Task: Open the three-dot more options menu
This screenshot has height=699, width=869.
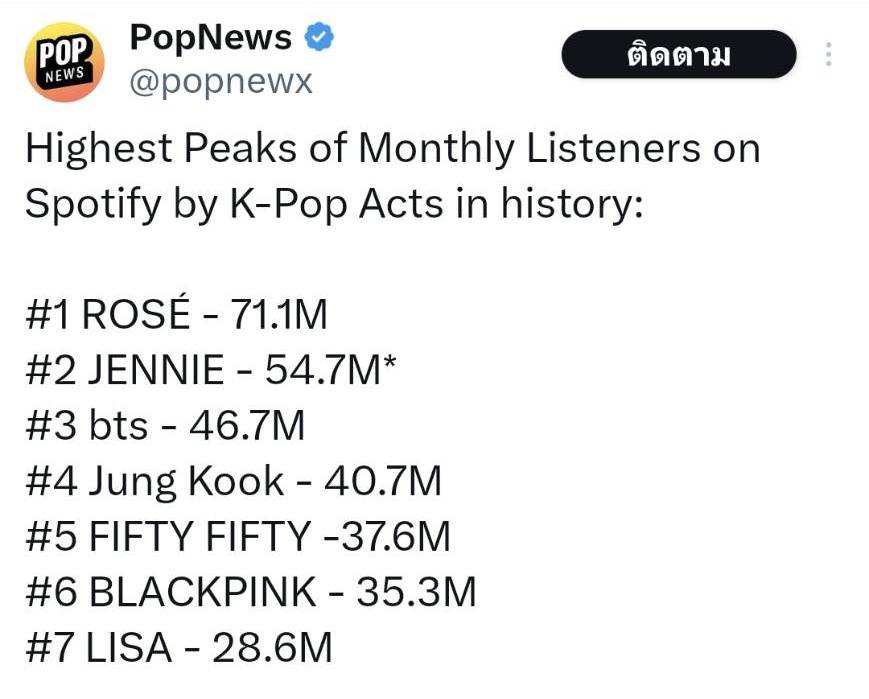Action: pos(828,55)
